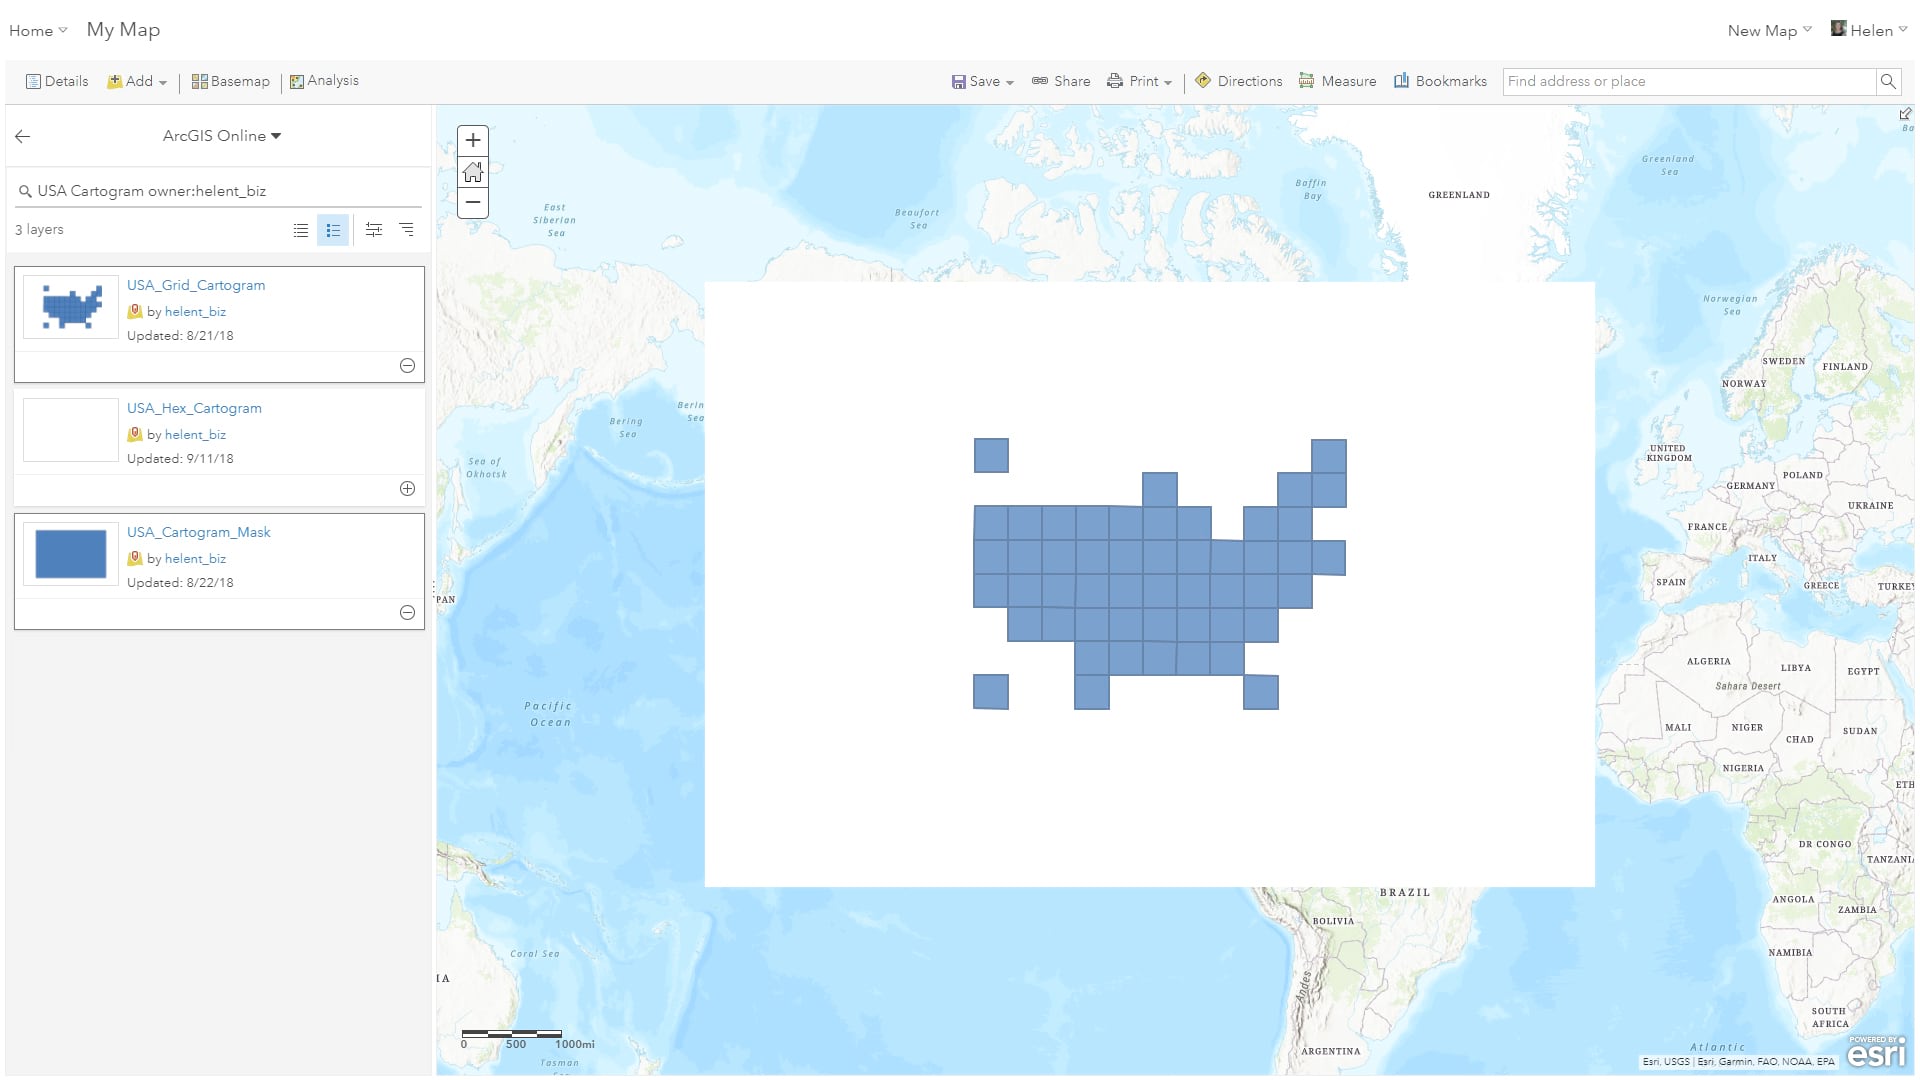This screenshot has height=1080, width=1920.
Task: Select the Directions tool
Action: click(1239, 81)
